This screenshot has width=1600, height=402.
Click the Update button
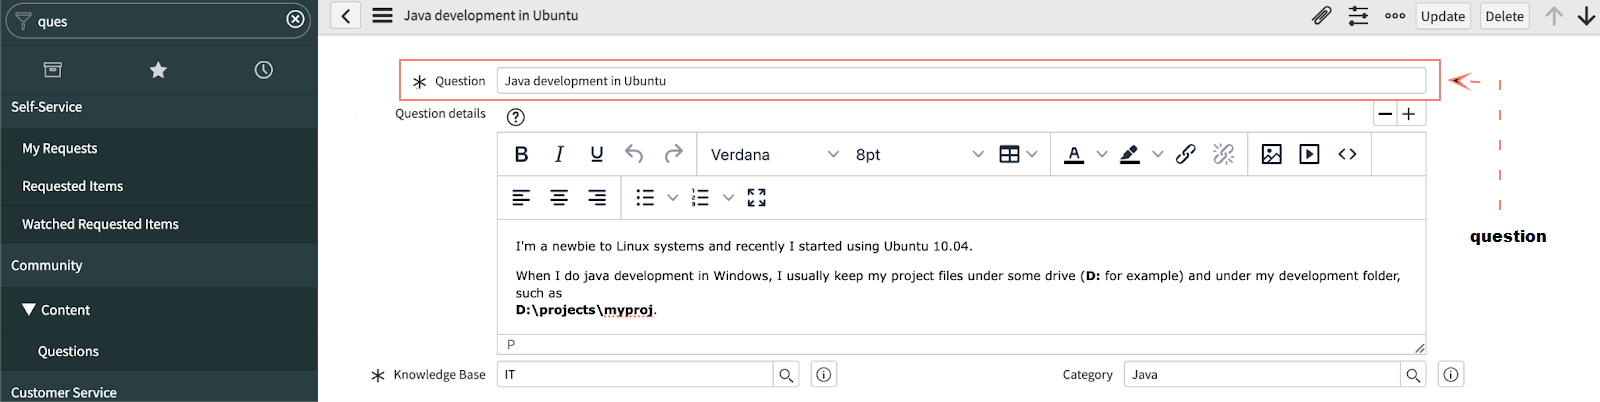point(1442,16)
